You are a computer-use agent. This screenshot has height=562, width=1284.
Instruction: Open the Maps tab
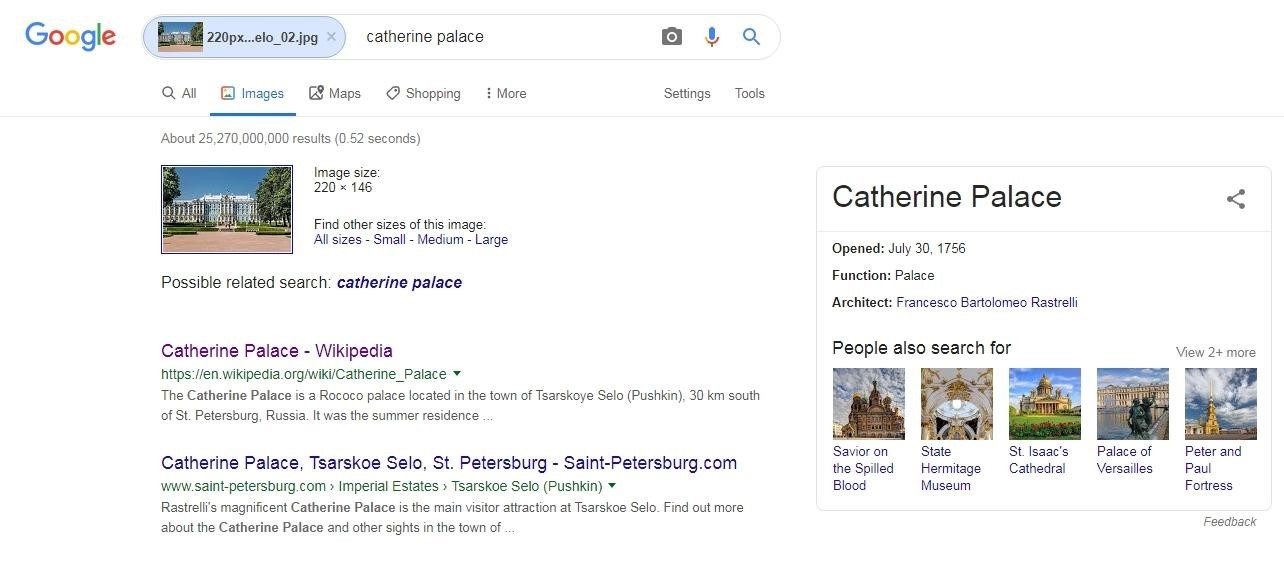pos(335,93)
